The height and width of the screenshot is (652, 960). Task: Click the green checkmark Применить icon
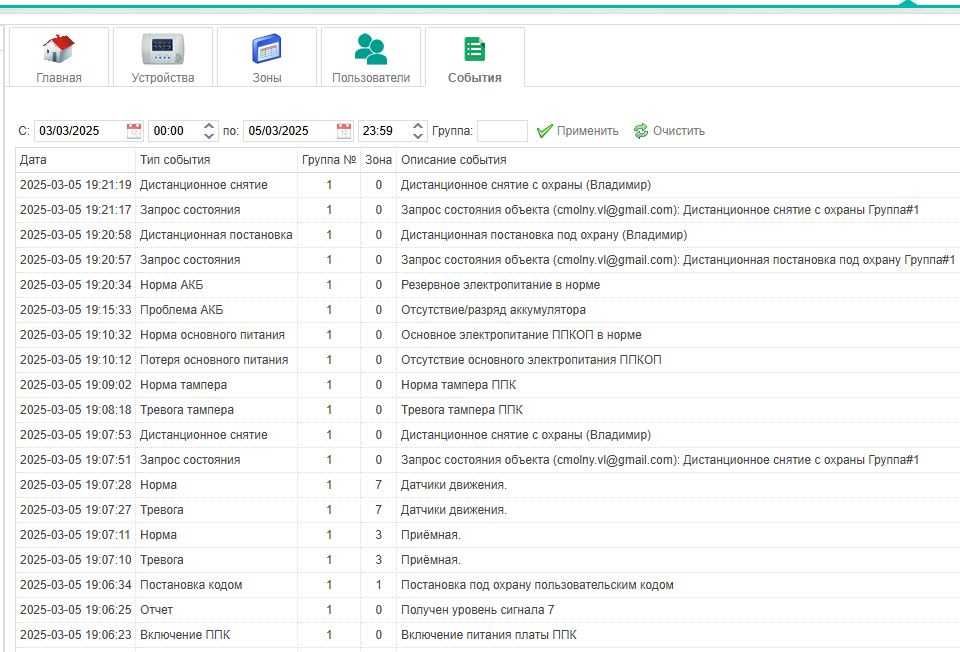(544, 131)
